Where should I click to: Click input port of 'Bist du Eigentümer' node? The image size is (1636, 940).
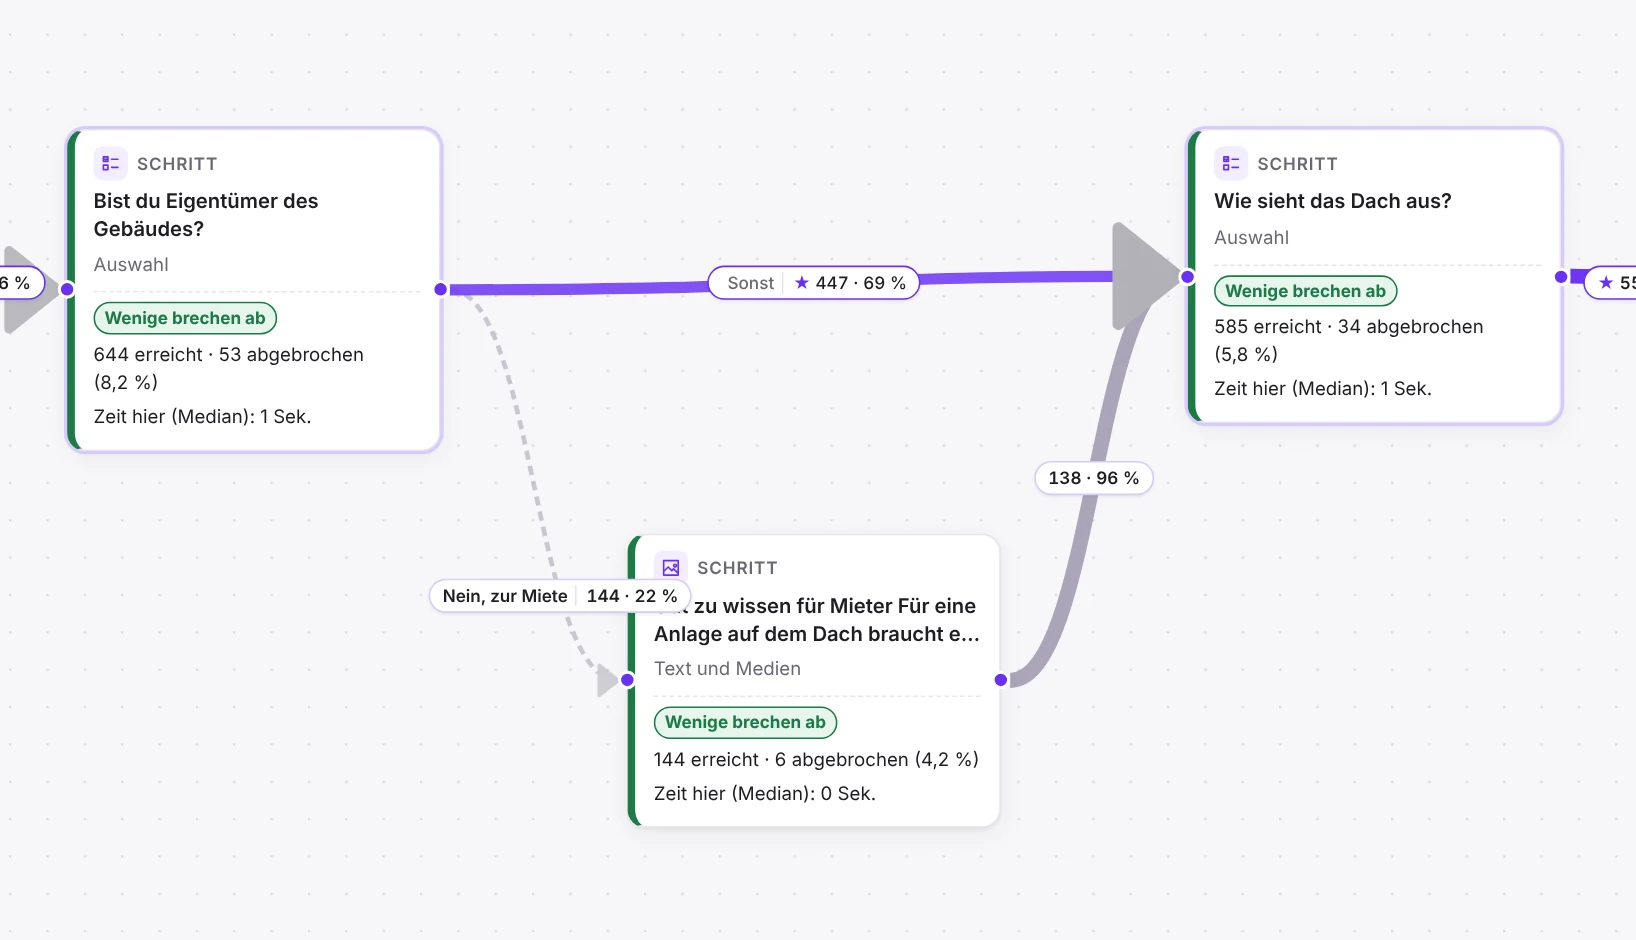[x=68, y=289]
